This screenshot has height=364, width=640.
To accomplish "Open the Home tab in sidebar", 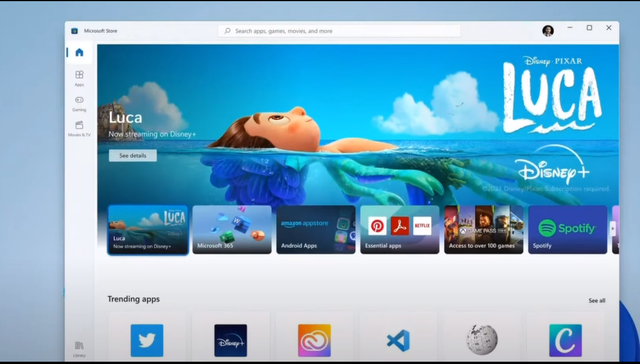I will click(x=79, y=52).
